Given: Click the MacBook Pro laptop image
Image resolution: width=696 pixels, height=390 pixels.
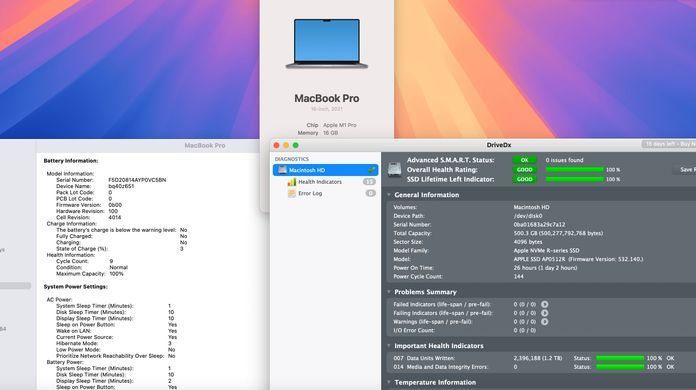Looking at the screenshot, I should pos(327,43).
